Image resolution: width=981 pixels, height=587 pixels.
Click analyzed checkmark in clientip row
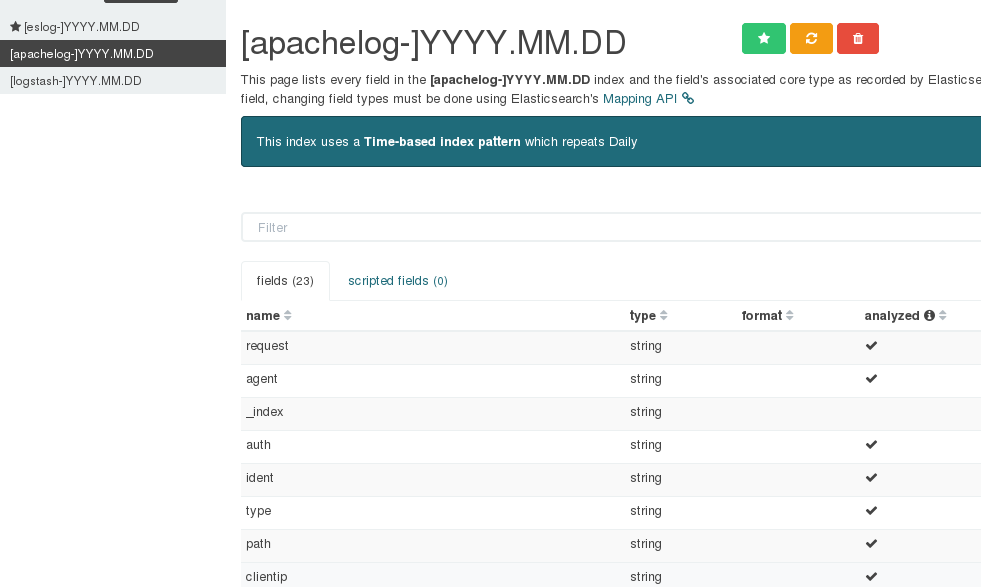click(871, 576)
